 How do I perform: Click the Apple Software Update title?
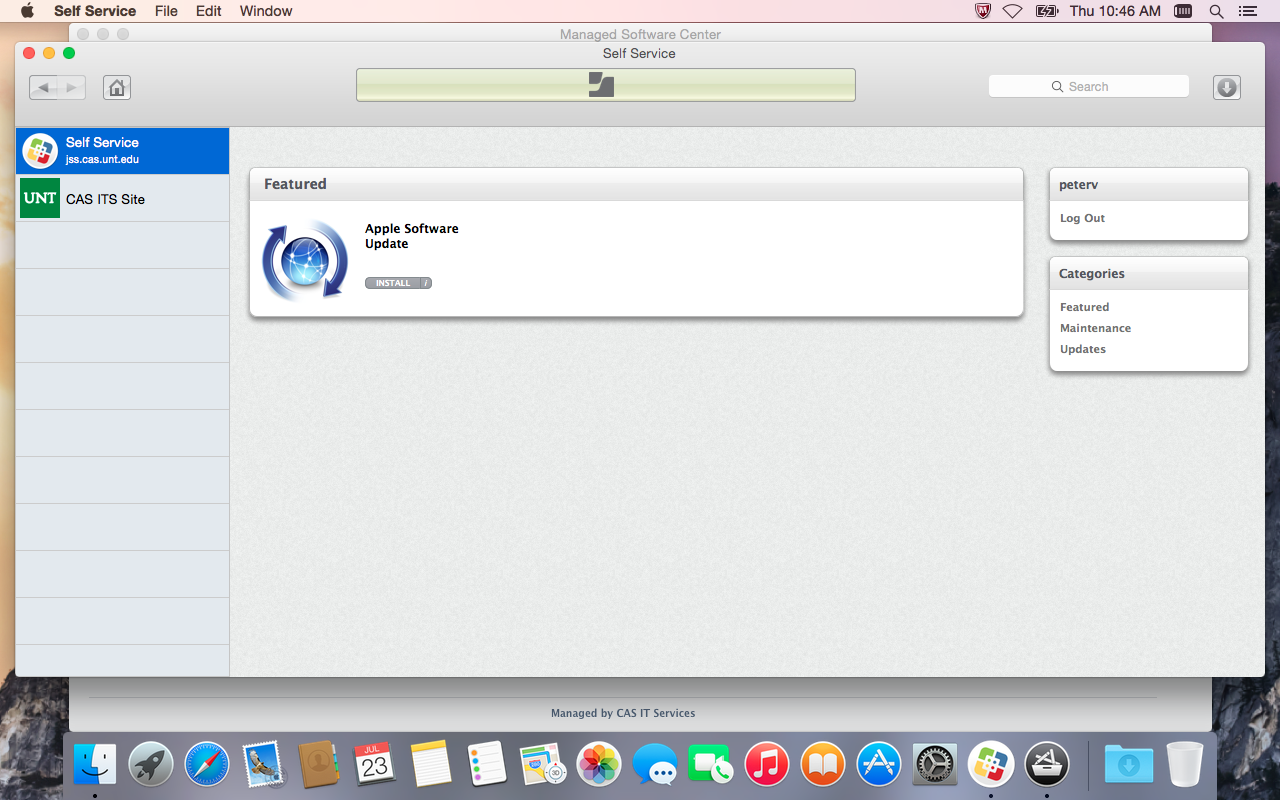[412, 236]
